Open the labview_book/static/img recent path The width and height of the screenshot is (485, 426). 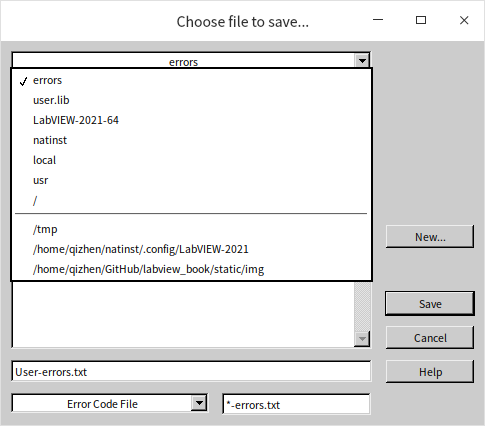point(192,269)
